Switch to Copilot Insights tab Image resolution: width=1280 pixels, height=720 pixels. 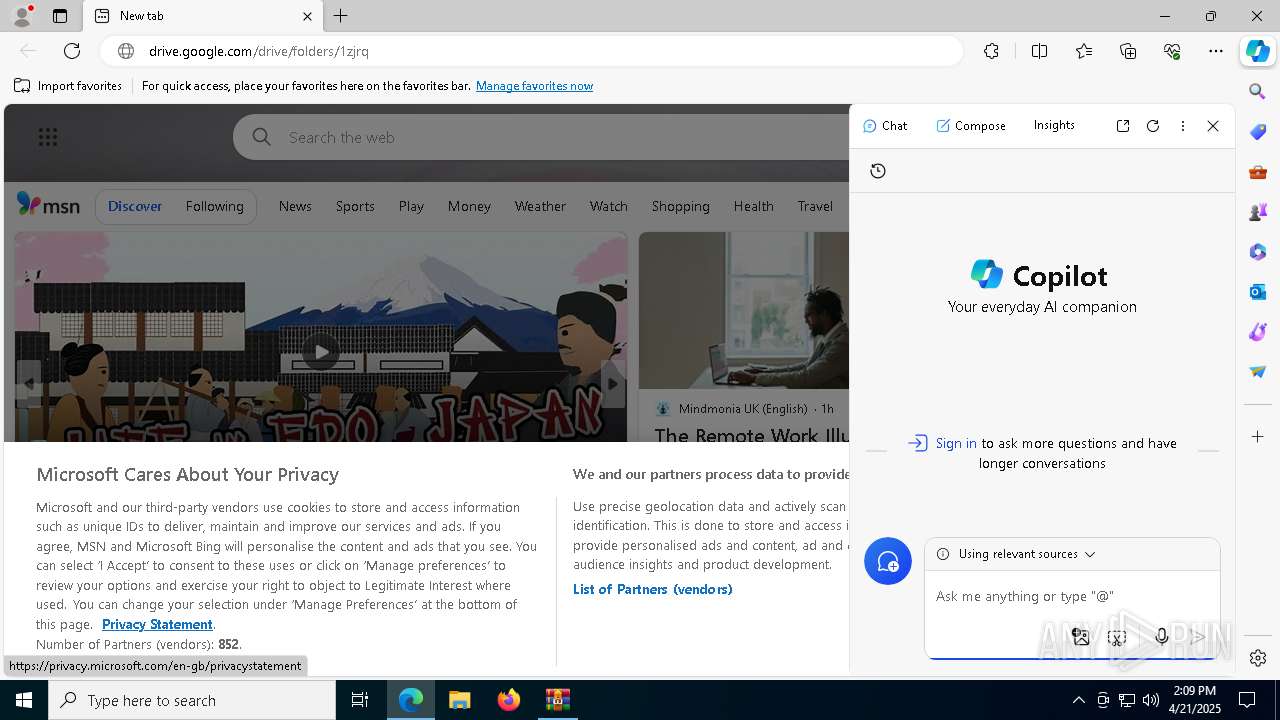[1054, 126]
